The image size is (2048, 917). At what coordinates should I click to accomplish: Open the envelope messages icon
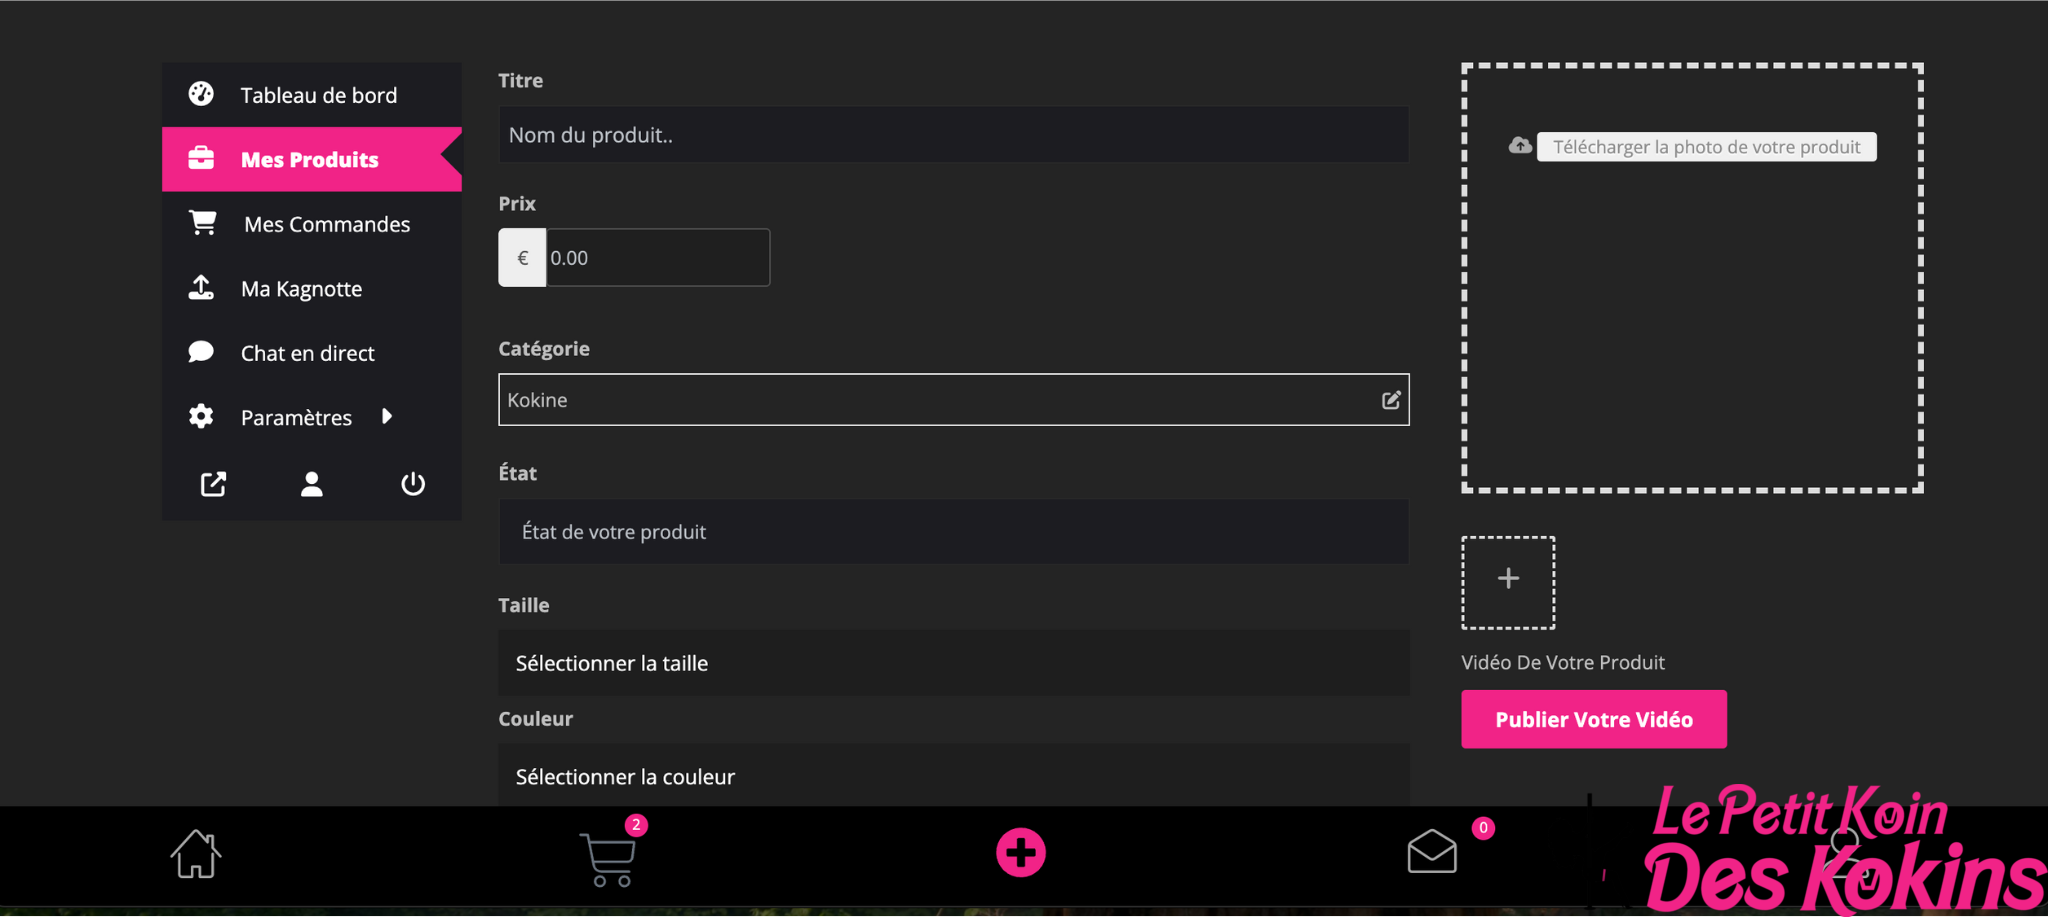coord(1431,852)
